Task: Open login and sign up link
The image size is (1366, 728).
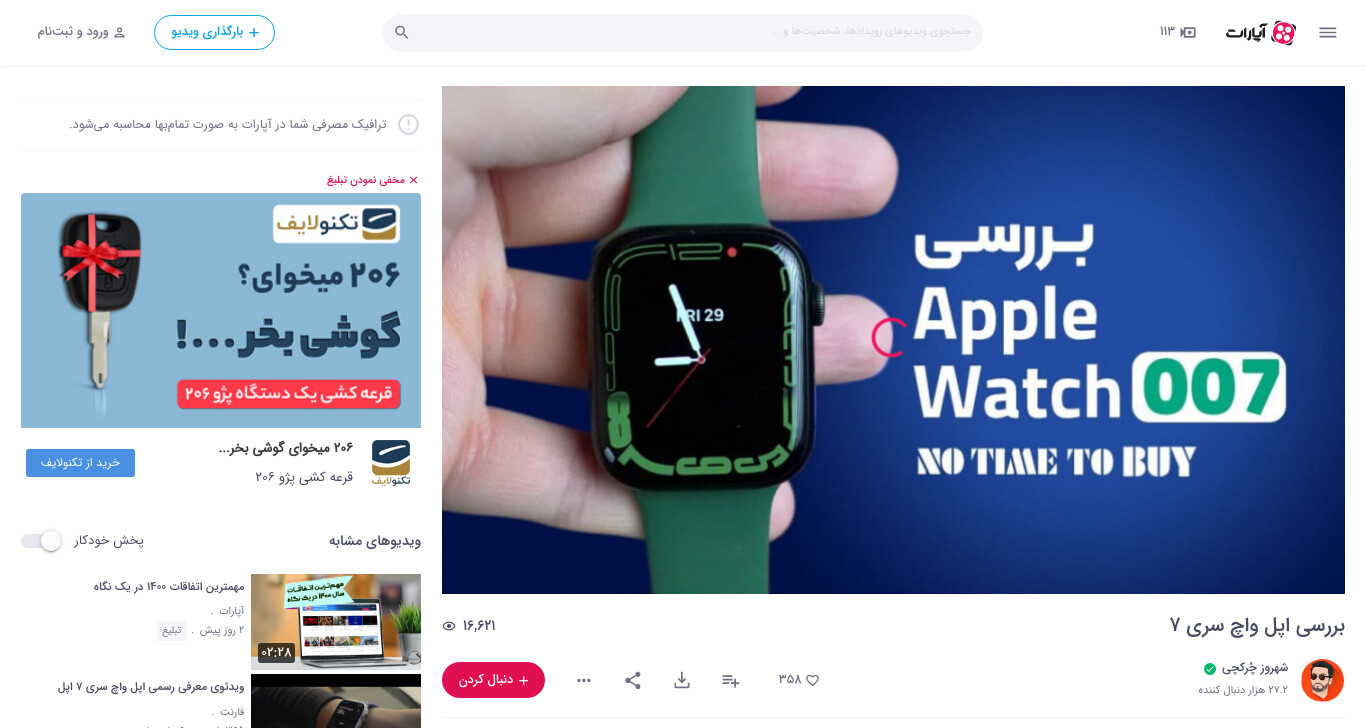Action: coord(82,32)
